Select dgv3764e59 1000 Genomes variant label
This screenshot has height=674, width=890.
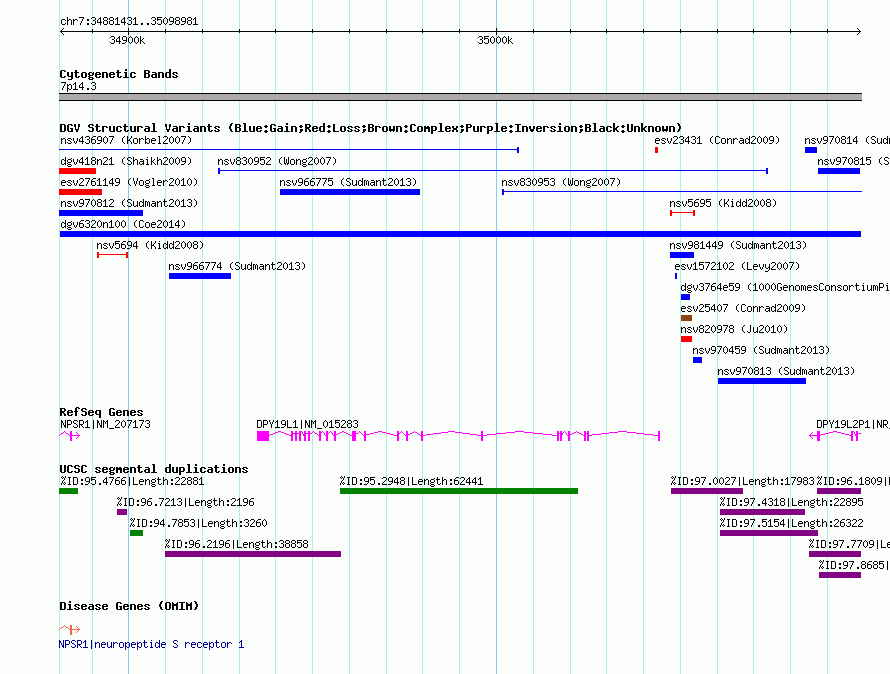coord(784,287)
